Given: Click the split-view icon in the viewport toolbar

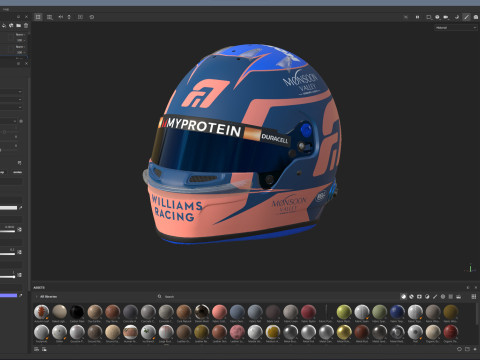Looking at the screenshot, I should [80, 17].
